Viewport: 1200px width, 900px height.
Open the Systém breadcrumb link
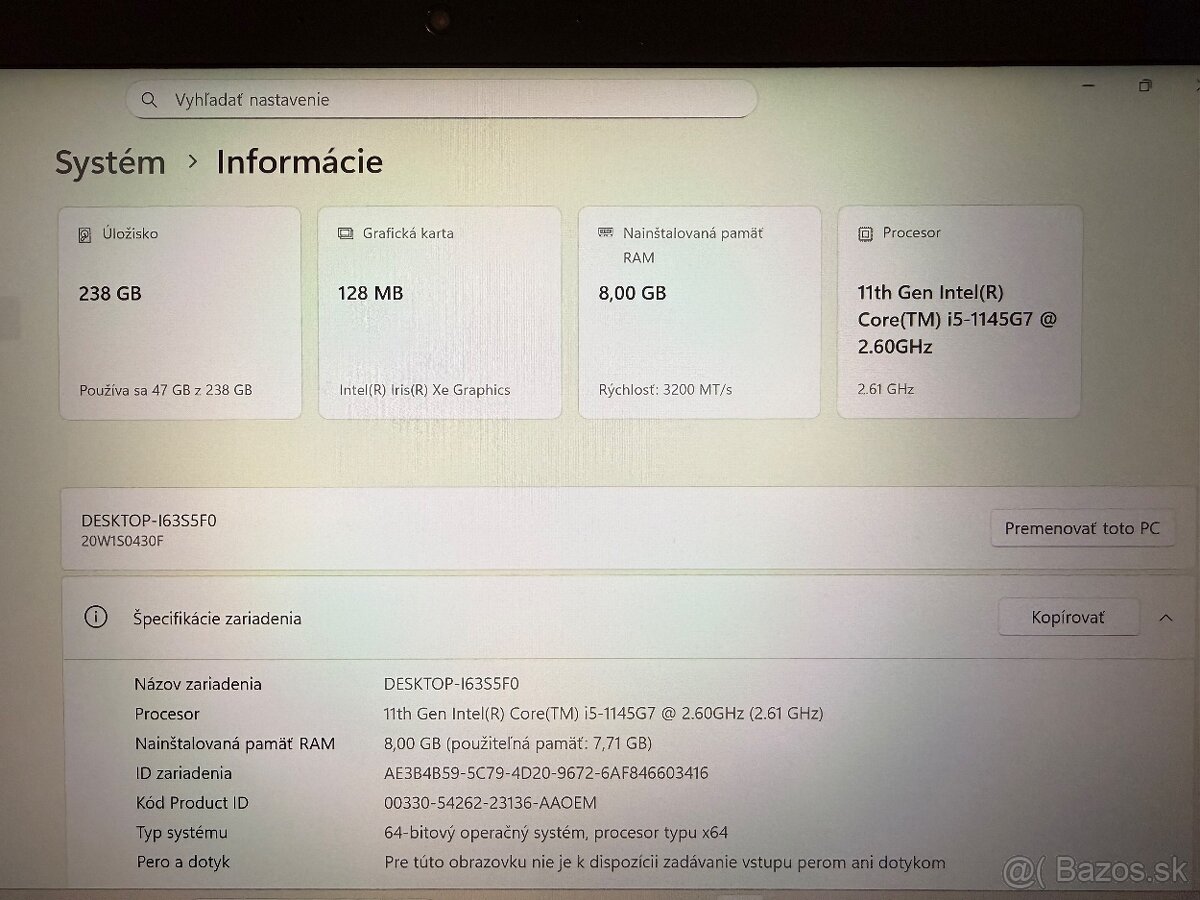pos(110,162)
